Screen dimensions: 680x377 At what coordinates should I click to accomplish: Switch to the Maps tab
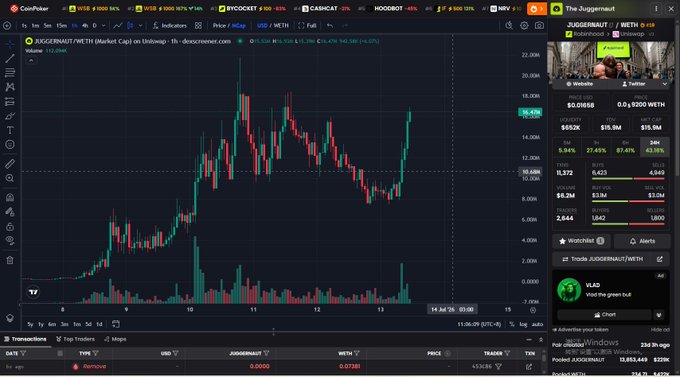click(115, 339)
